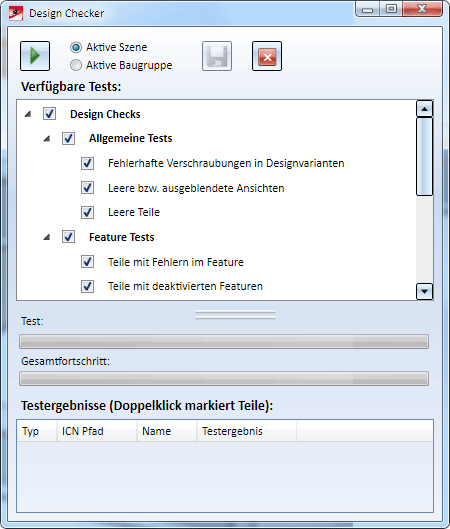Click the red X cancel icon
Screen dimensions: 450x529
tap(267, 56)
